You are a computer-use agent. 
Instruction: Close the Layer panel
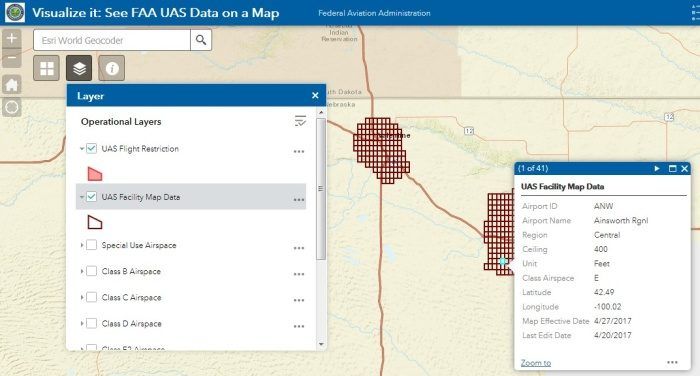tap(315, 96)
